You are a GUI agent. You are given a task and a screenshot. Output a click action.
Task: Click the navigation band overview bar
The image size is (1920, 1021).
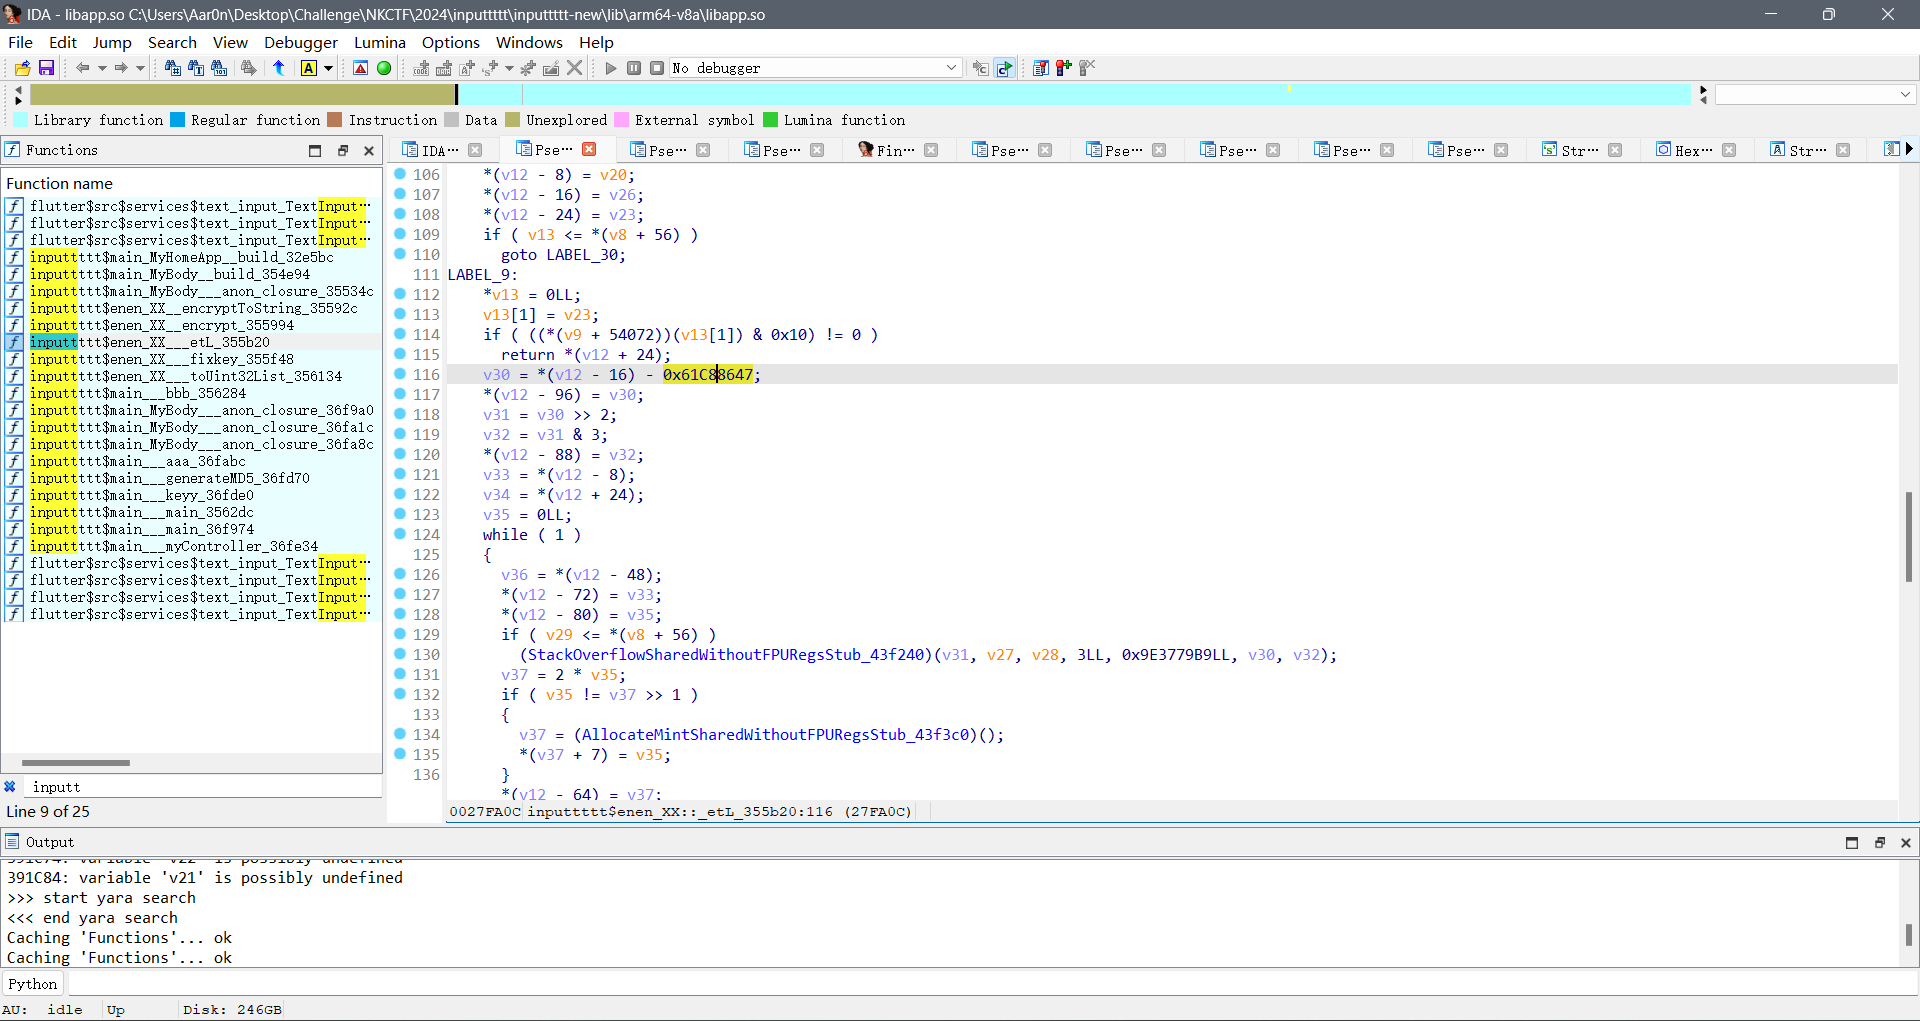[860, 94]
